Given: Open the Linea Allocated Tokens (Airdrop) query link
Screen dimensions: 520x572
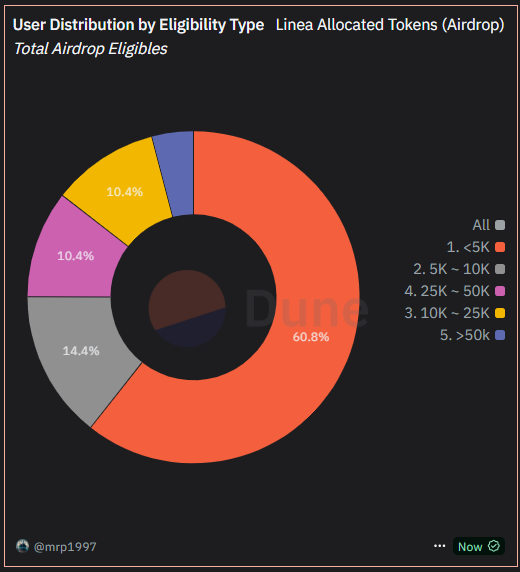Looking at the screenshot, I should pyautogui.click(x=390, y=25).
